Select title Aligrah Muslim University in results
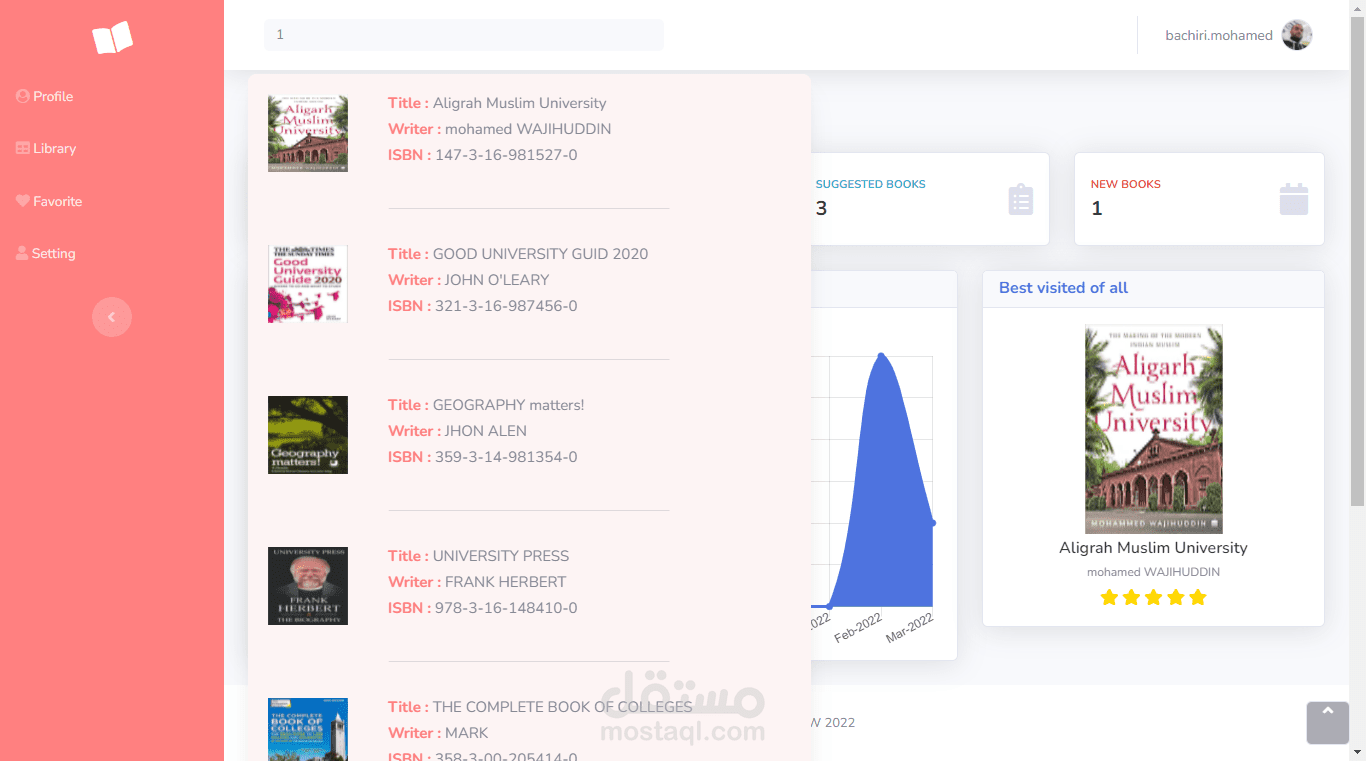Viewport: 1366px width, 761px height. point(519,103)
